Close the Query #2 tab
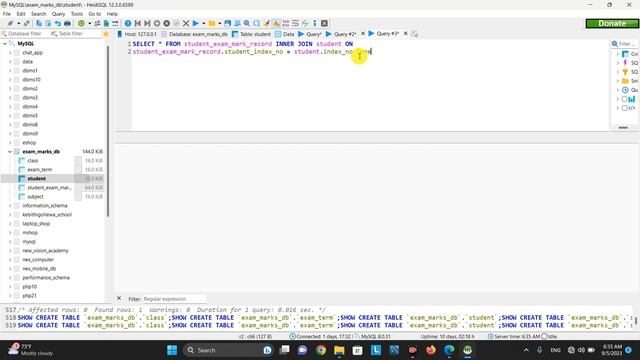Screen dimensions: 640x360 point(363,33)
